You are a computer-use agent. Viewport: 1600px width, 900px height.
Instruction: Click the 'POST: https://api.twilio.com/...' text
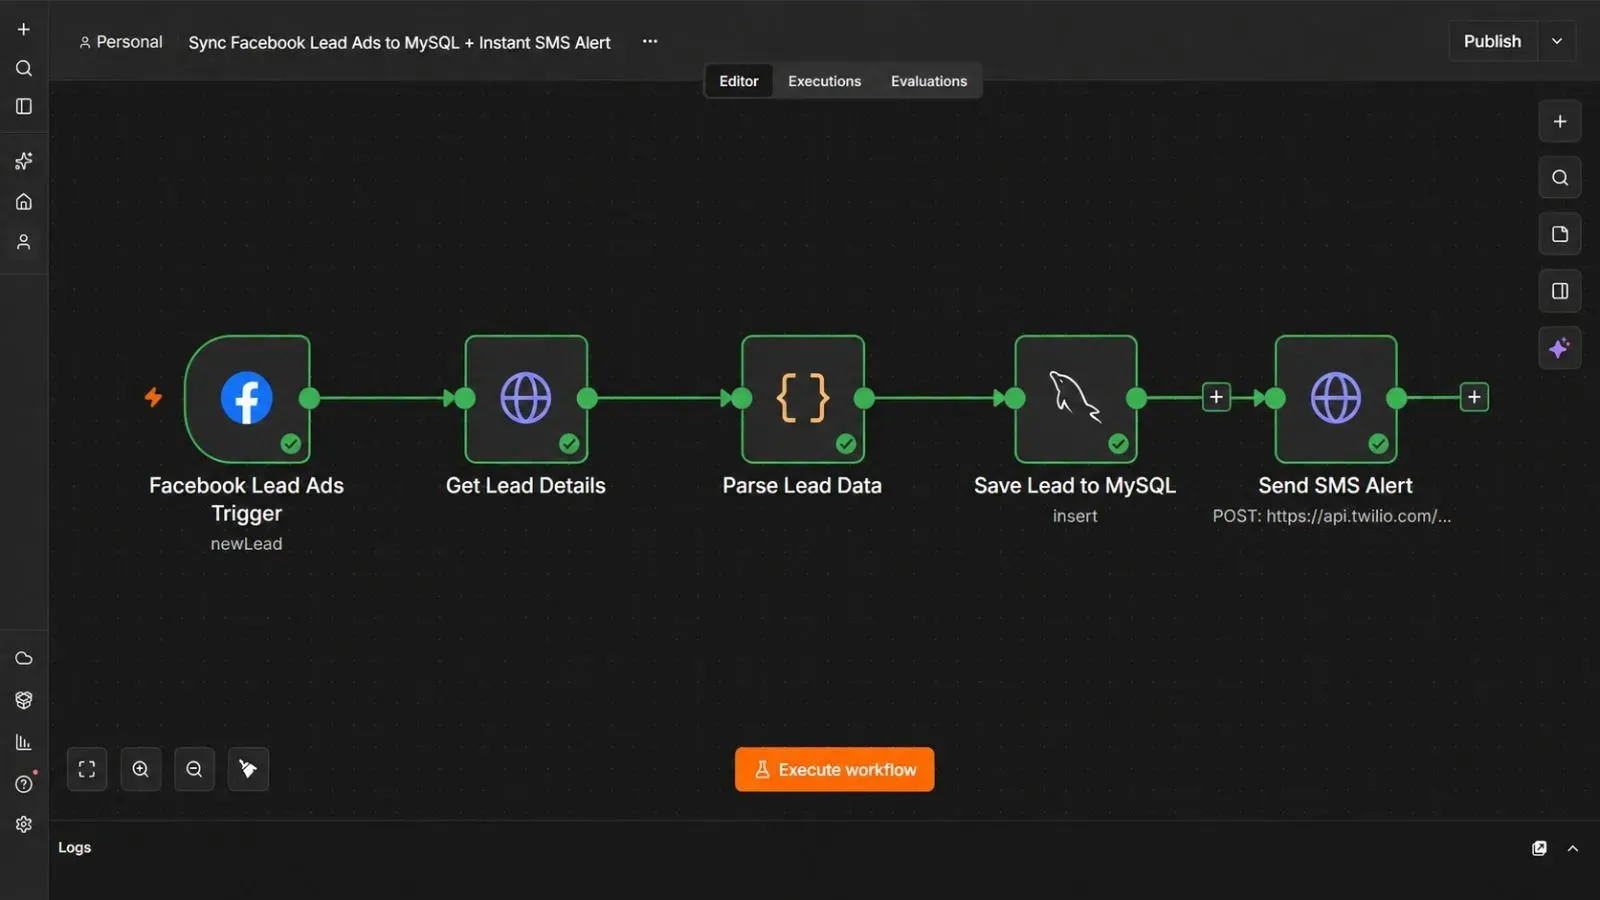point(1332,516)
